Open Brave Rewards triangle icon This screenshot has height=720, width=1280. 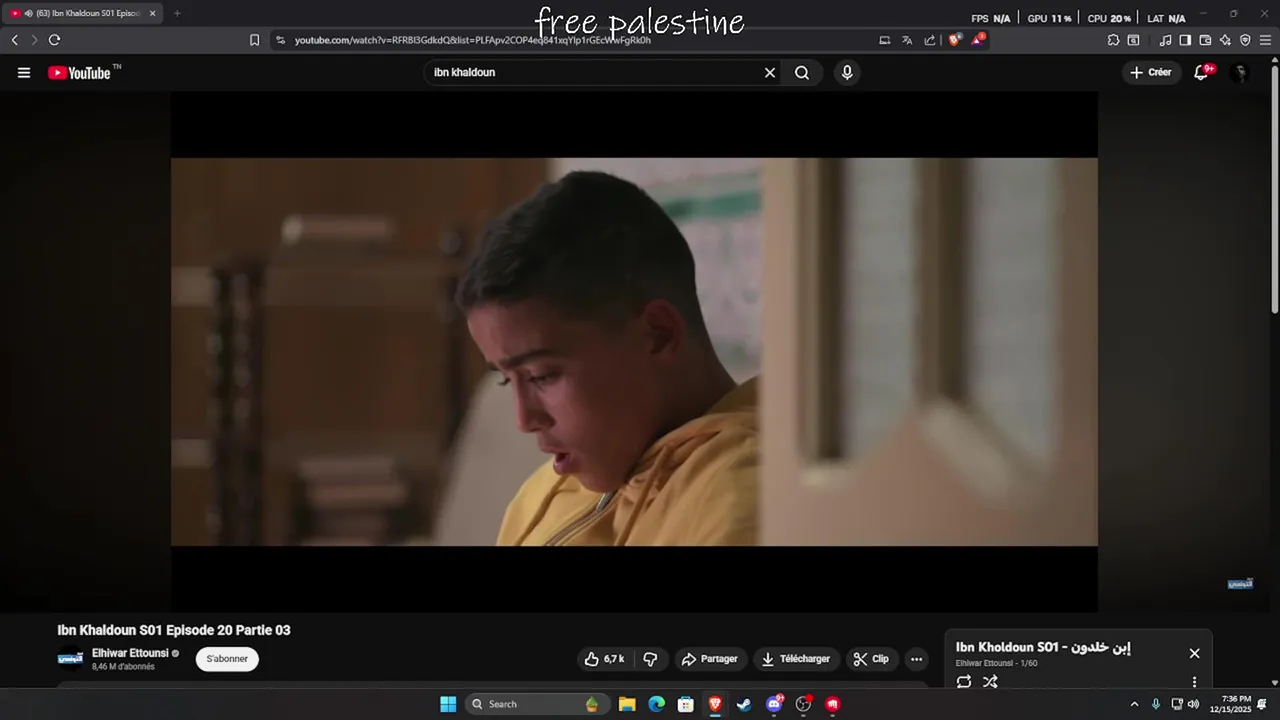coord(978,40)
